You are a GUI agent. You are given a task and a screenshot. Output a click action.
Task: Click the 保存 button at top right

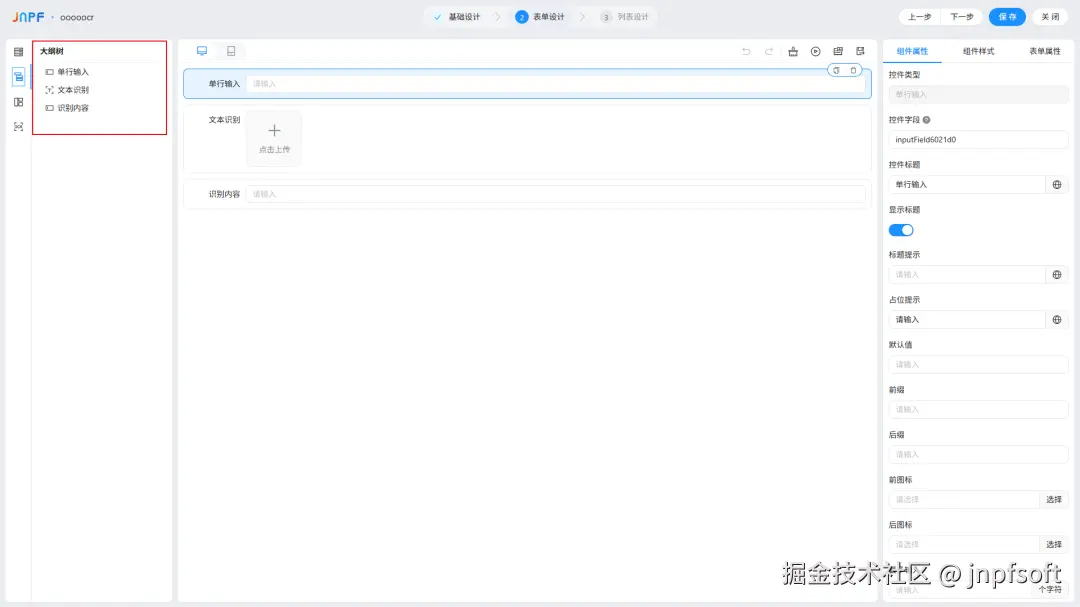(x=1007, y=16)
